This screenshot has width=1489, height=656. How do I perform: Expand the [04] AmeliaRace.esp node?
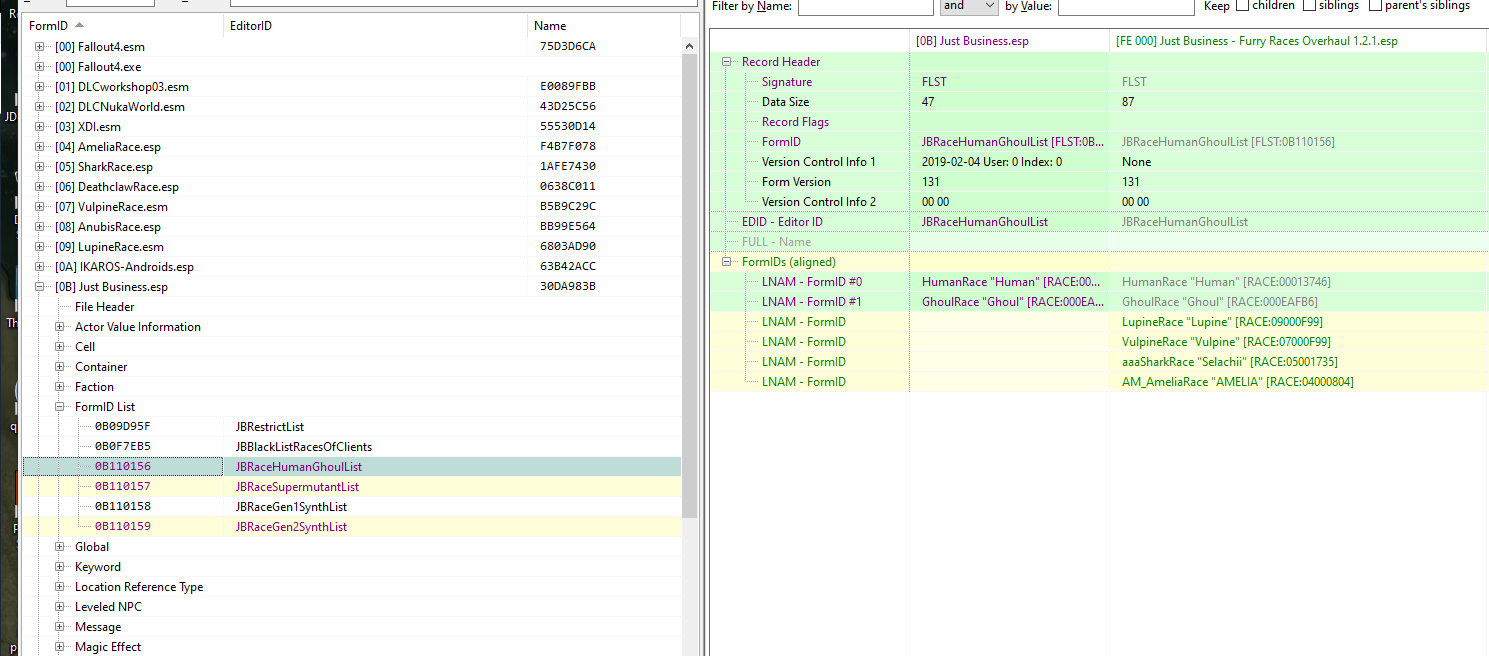tap(40, 147)
